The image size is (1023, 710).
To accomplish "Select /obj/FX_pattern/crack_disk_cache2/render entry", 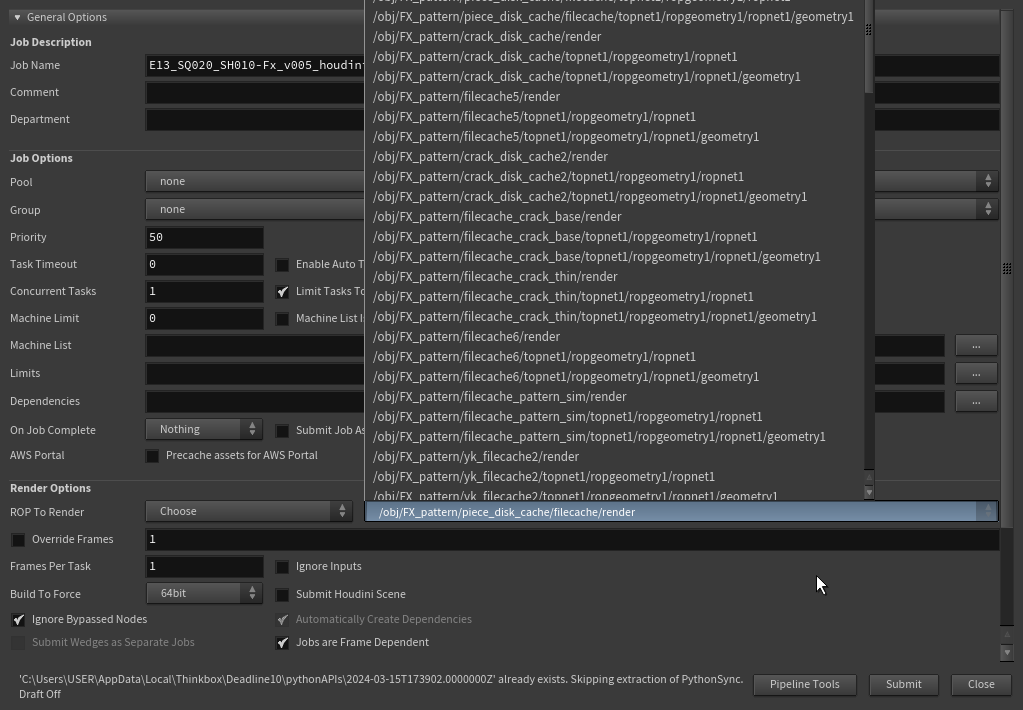I will [614, 157].
